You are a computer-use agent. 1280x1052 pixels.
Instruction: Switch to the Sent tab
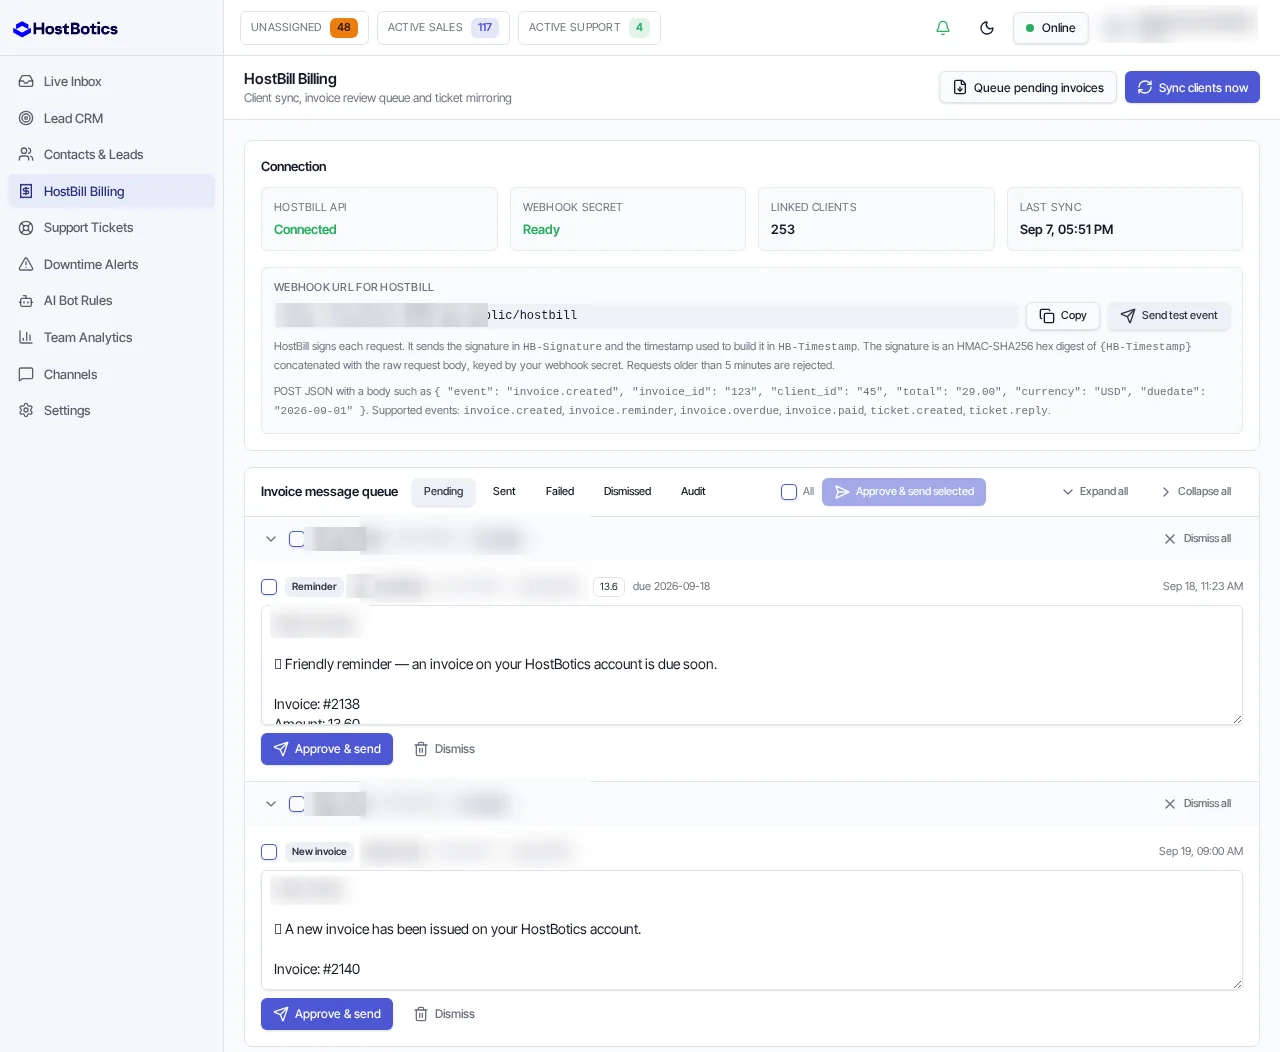[504, 491]
